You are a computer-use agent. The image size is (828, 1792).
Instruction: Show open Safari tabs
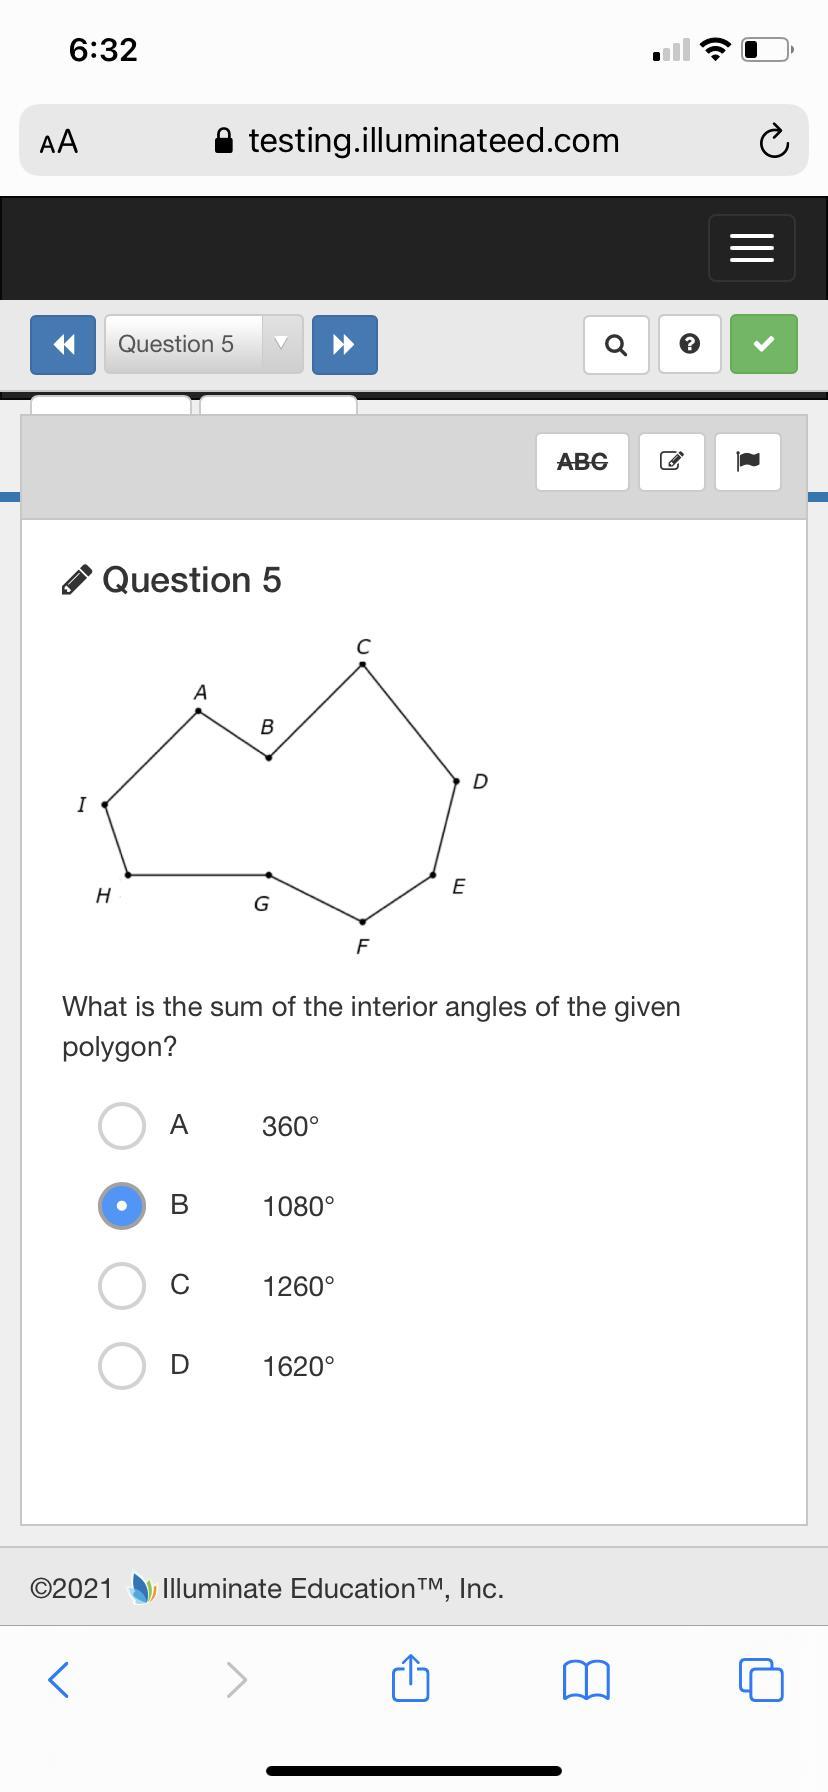coord(761,1680)
